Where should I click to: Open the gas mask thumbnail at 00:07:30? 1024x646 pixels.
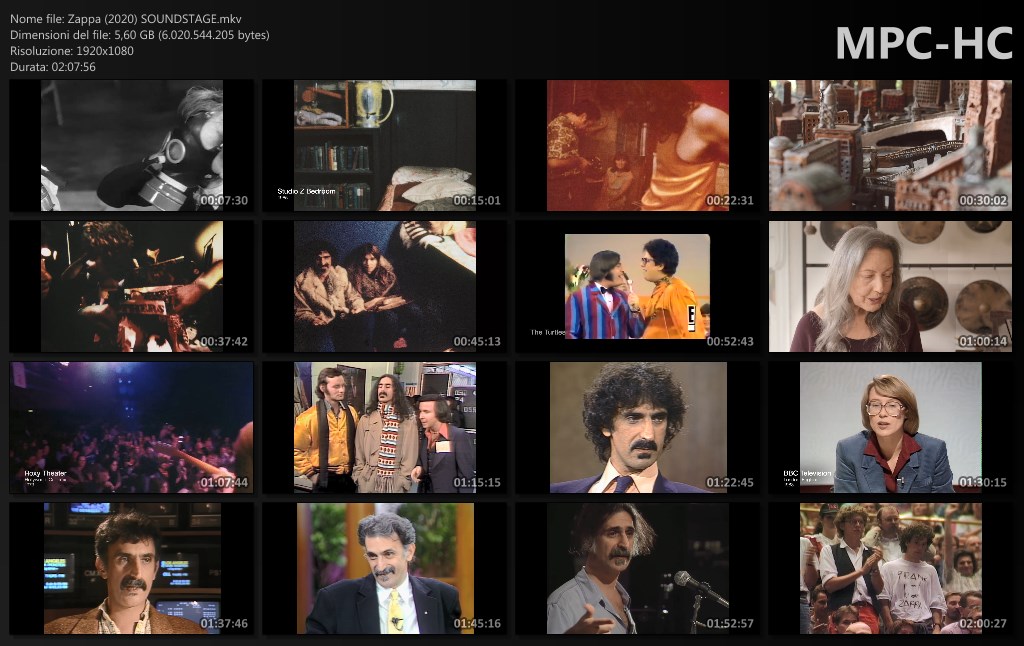click(x=132, y=146)
